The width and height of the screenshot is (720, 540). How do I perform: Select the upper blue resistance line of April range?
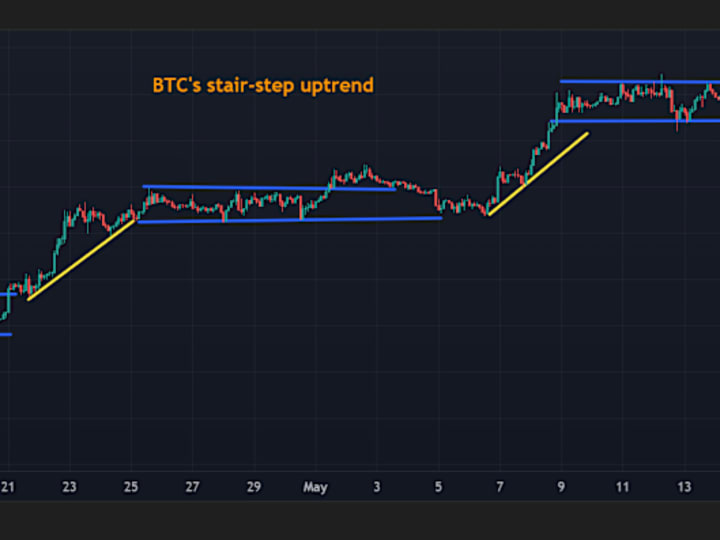pos(269,188)
